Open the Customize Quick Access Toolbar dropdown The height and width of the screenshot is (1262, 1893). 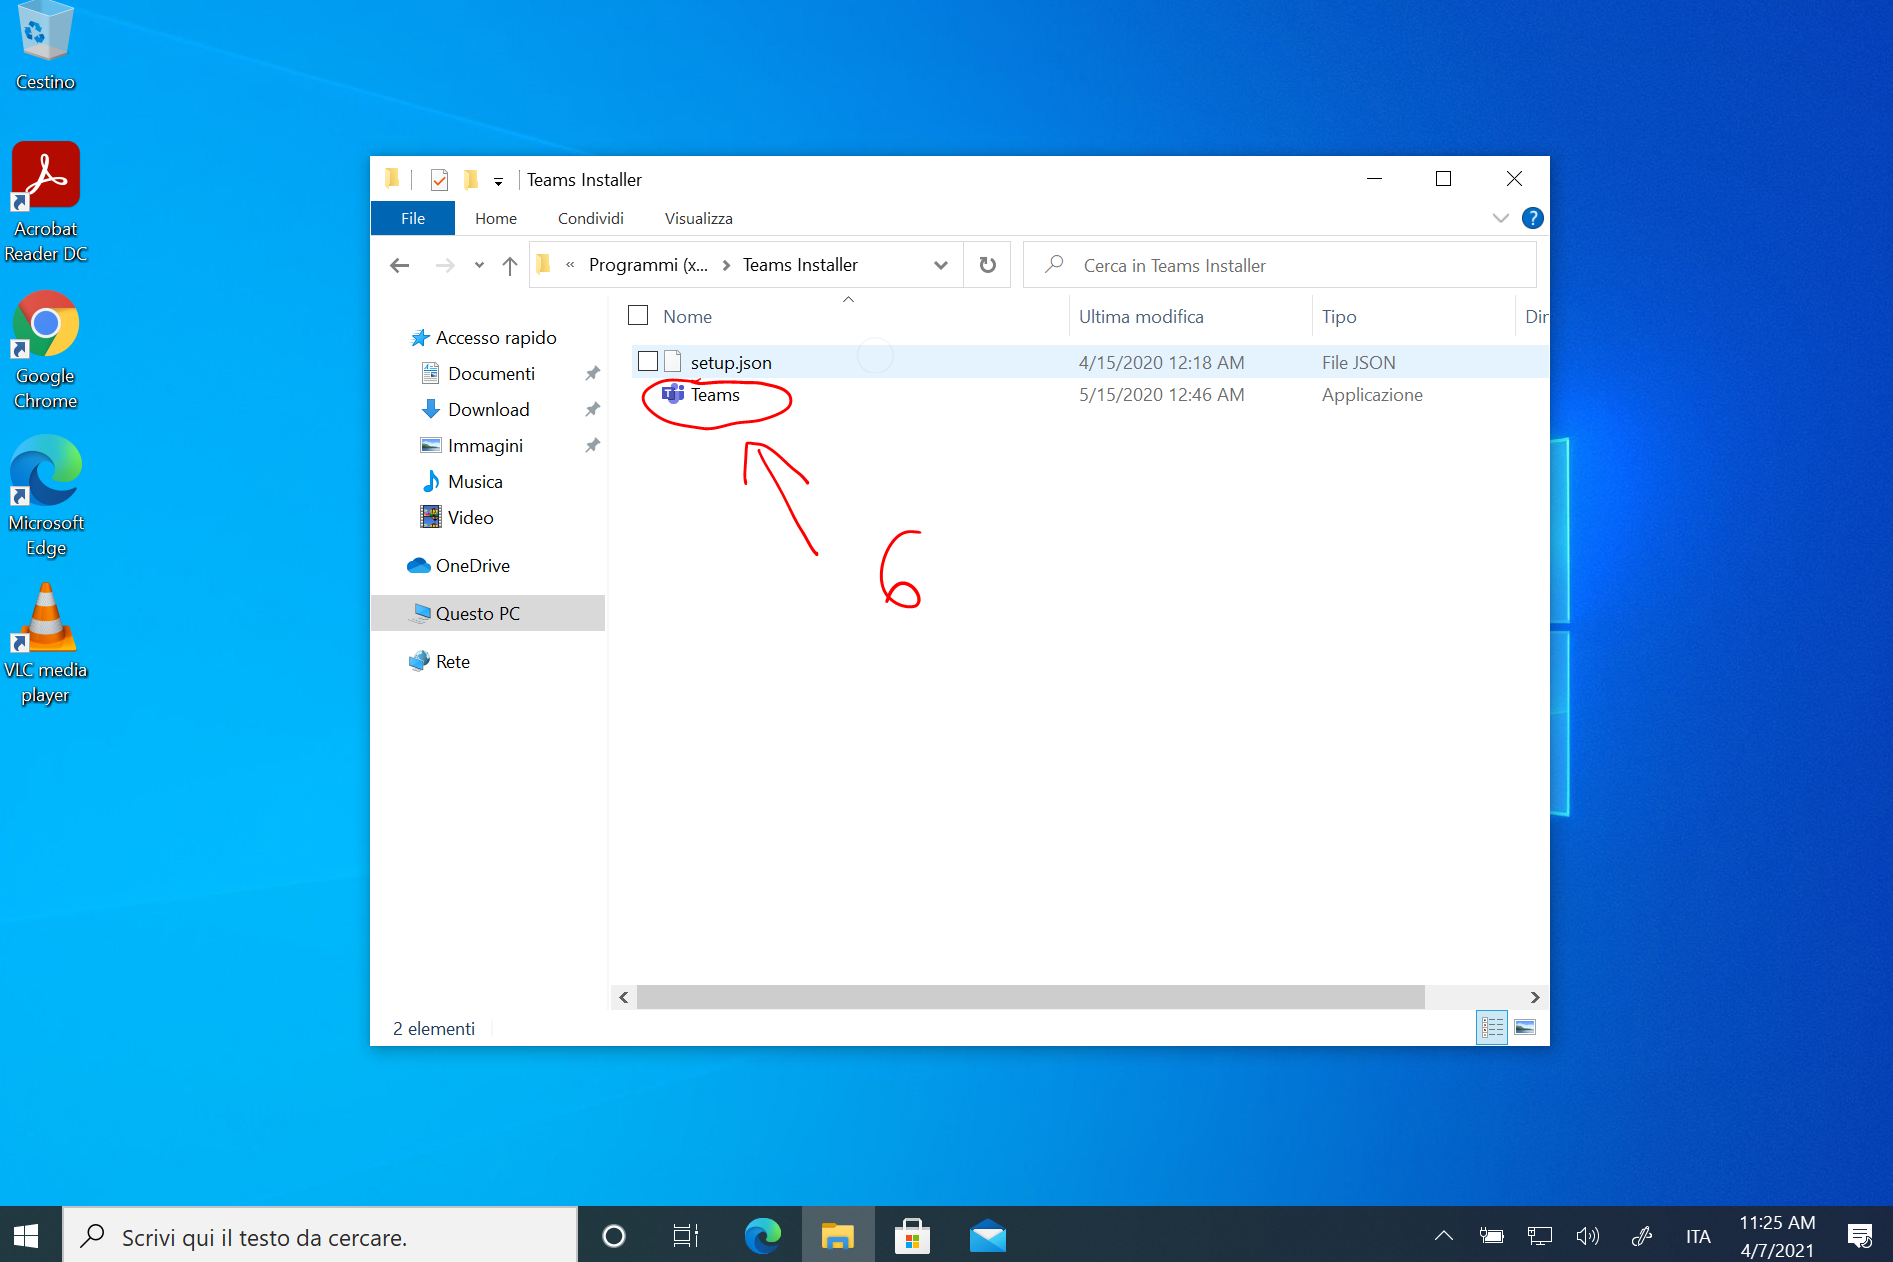pos(498,181)
